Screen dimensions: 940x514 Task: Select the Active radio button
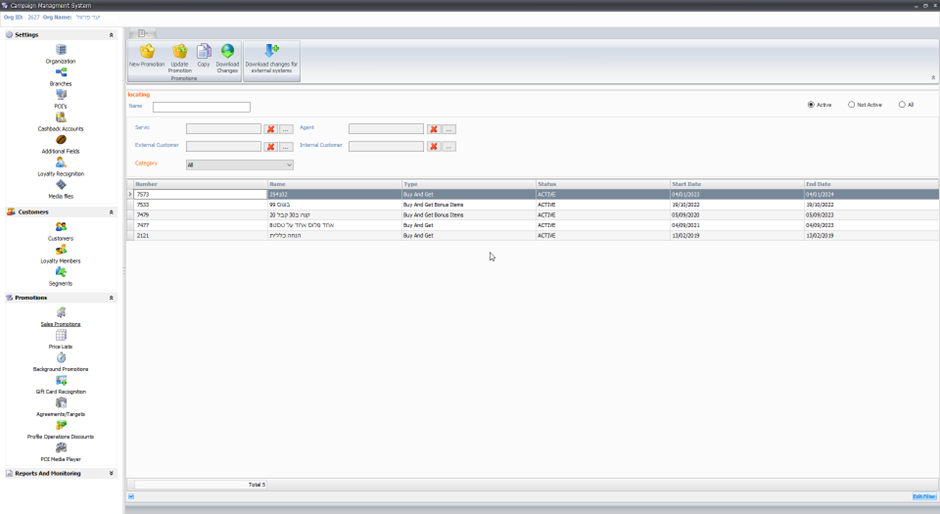(x=811, y=105)
